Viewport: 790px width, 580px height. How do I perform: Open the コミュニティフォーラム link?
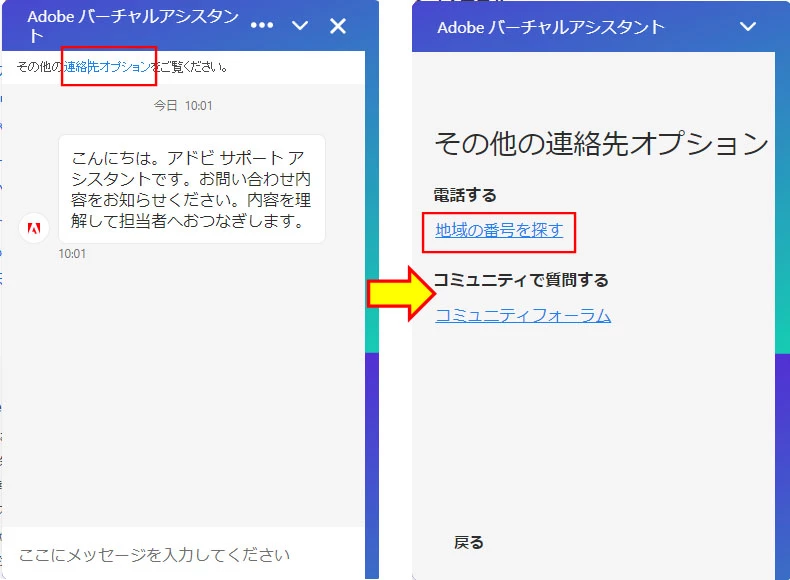click(523, 315)
